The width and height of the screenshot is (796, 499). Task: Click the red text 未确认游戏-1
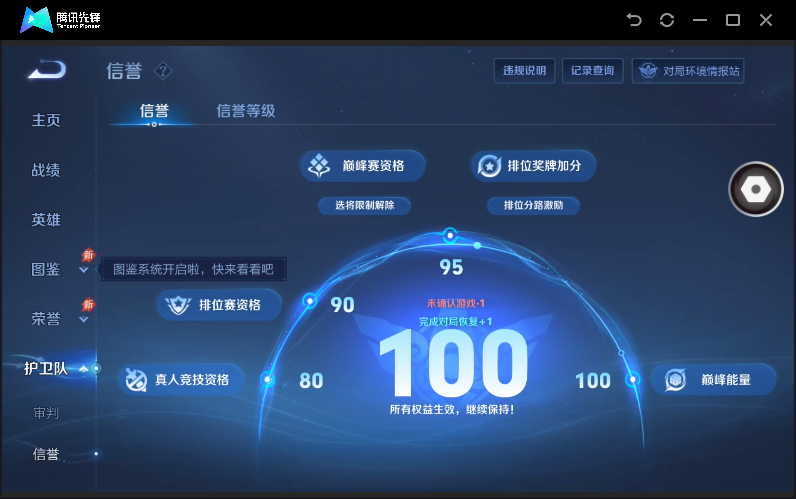pyautogui.click(x=455, y=303)
